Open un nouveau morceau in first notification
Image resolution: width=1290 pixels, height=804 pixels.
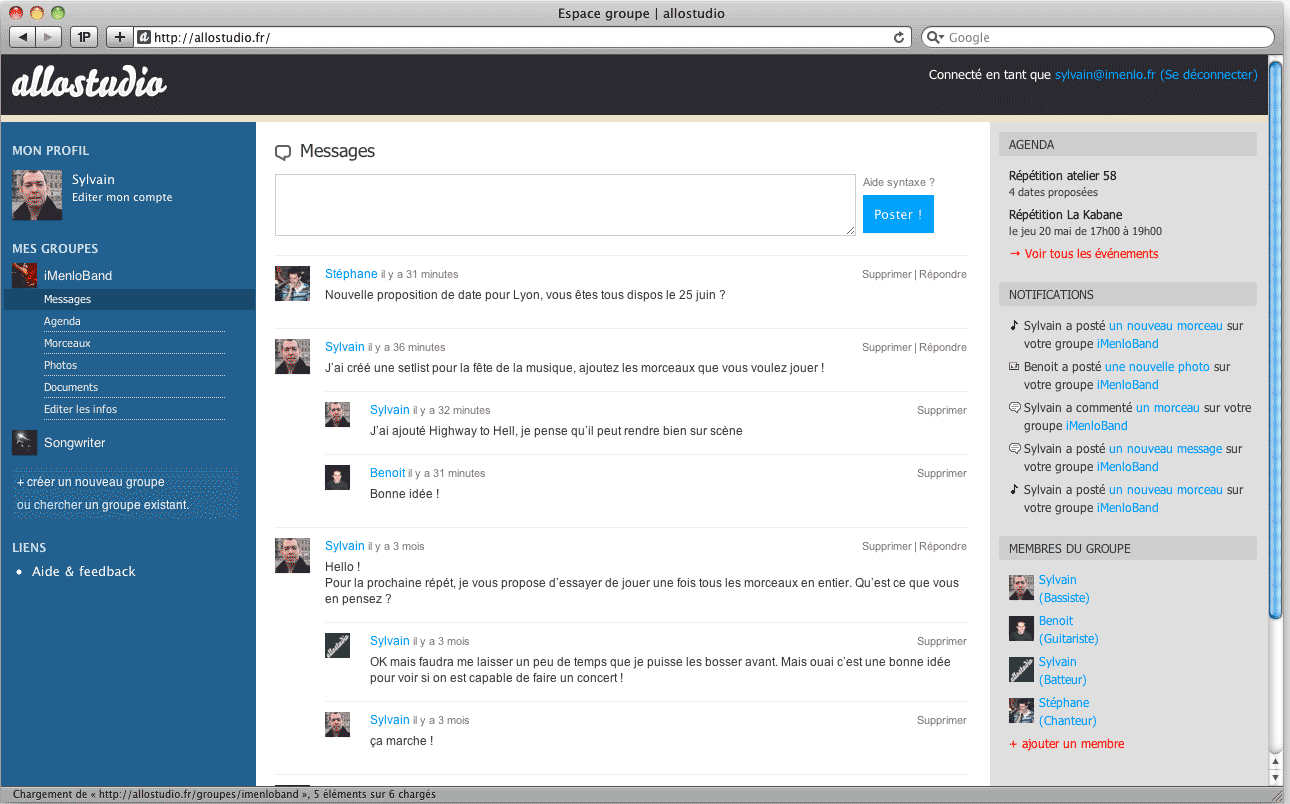pos(1165,326)
